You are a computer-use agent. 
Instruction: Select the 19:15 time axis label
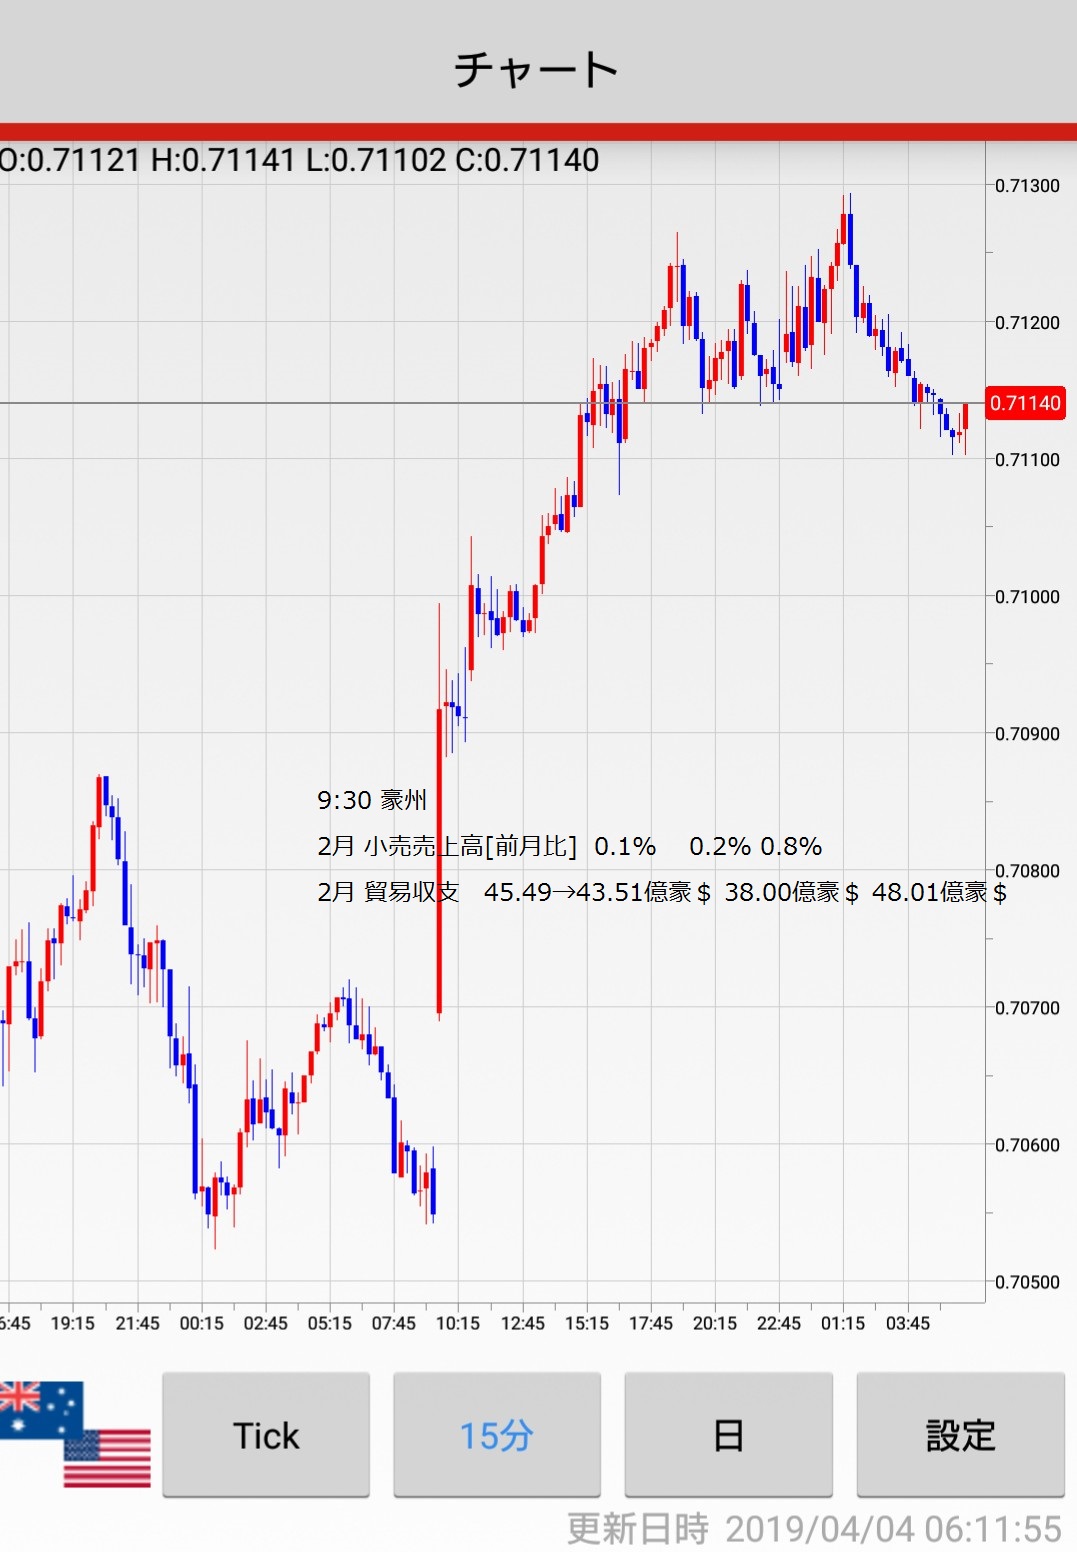pyautogui.click(x=73, y=1323)
